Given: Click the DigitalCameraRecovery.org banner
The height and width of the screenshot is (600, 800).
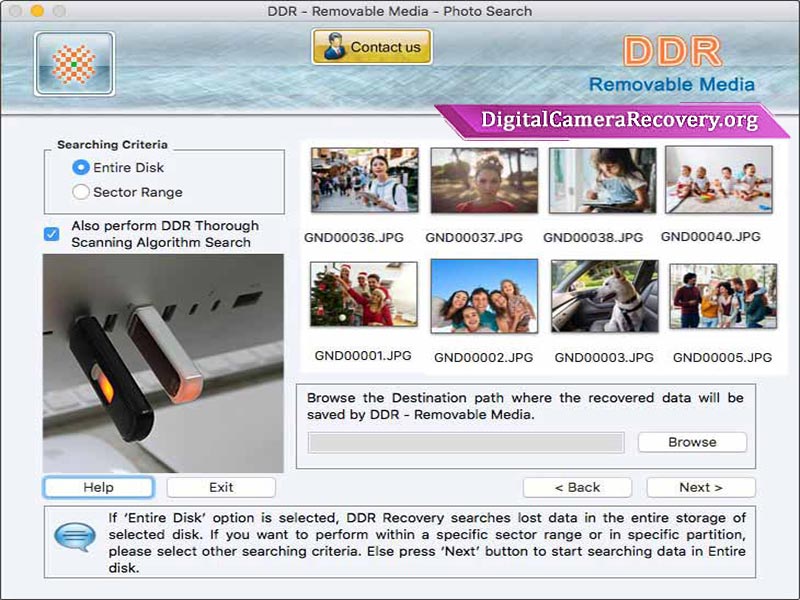Looking at the screenshot, I should 612,120.
